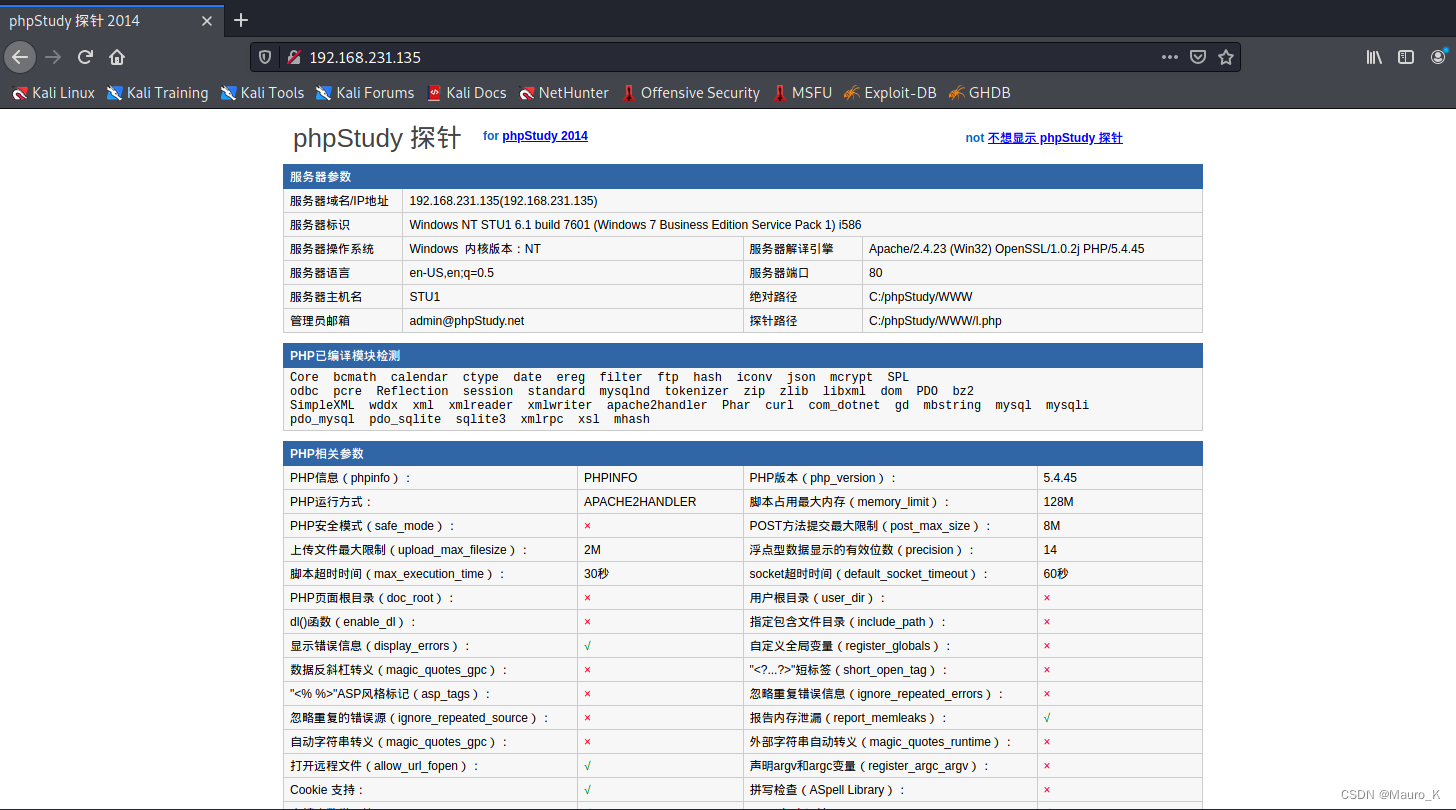This screenshot has height=810, width=1456.
Task: Open page actions three-dot menu
Action: 1170,57
